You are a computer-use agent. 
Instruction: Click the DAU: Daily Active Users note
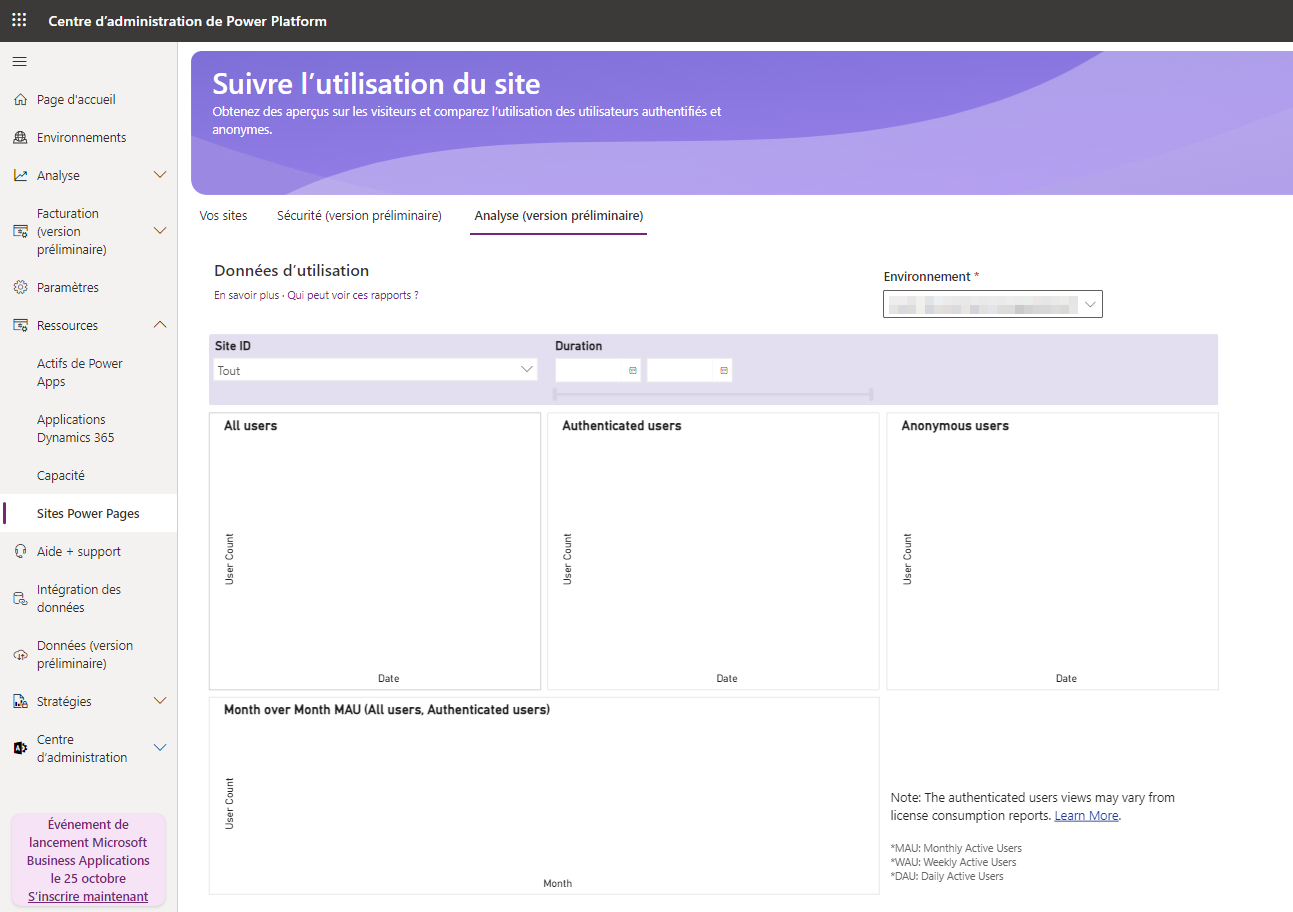(947, 876)
